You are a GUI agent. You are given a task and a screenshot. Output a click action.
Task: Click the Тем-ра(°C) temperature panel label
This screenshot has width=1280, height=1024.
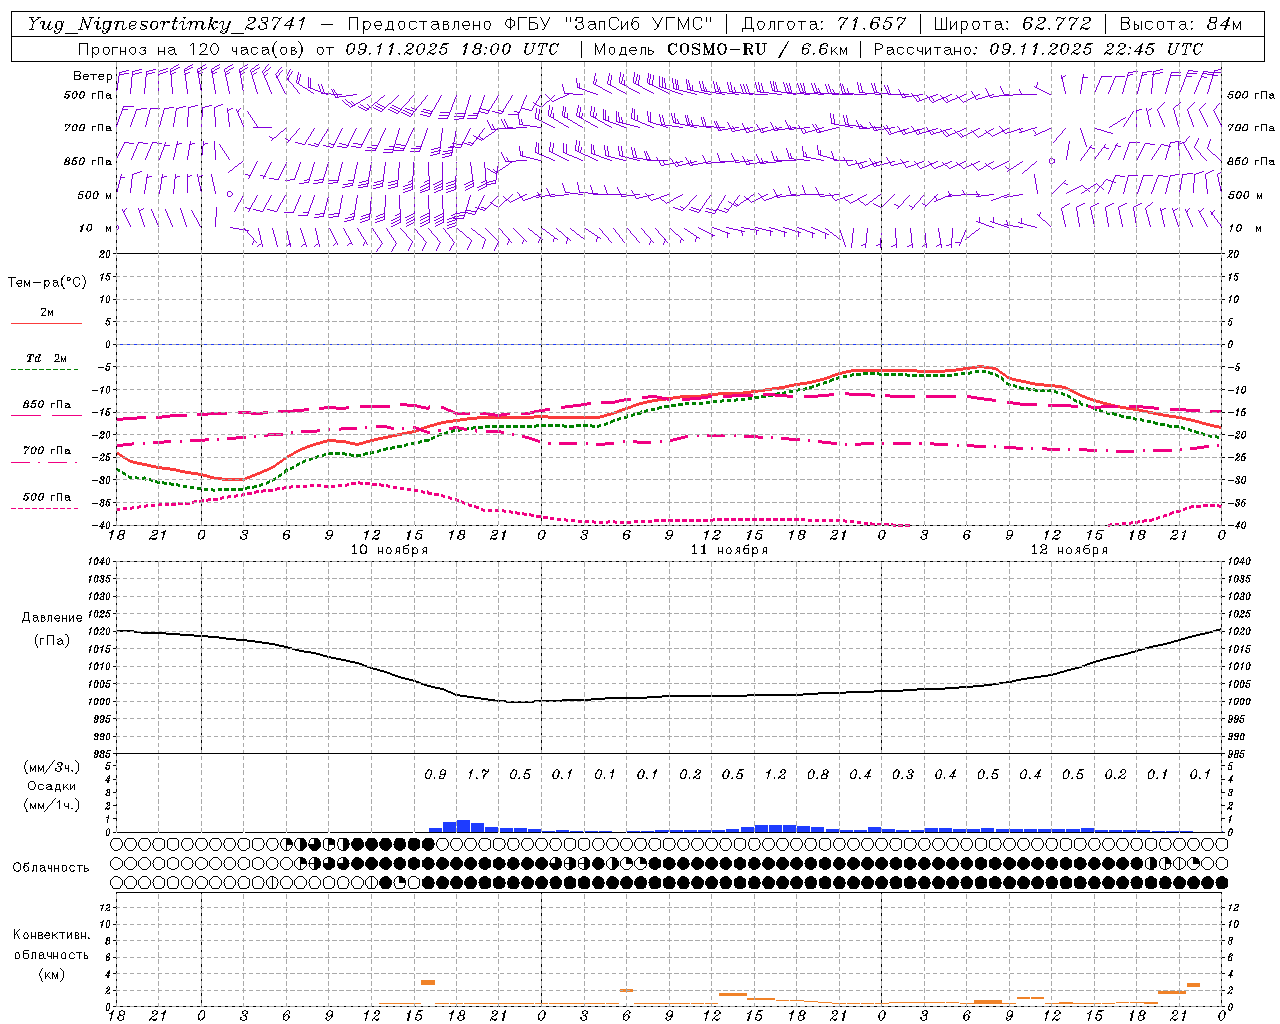47,283
